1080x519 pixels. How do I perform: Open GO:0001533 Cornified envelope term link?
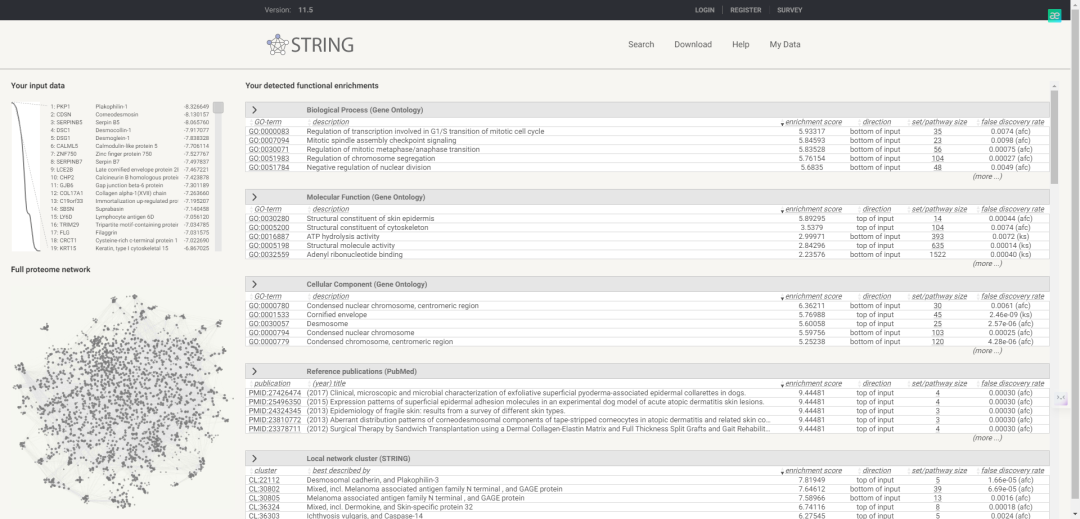pyautogui.click(x=269, y=315)
